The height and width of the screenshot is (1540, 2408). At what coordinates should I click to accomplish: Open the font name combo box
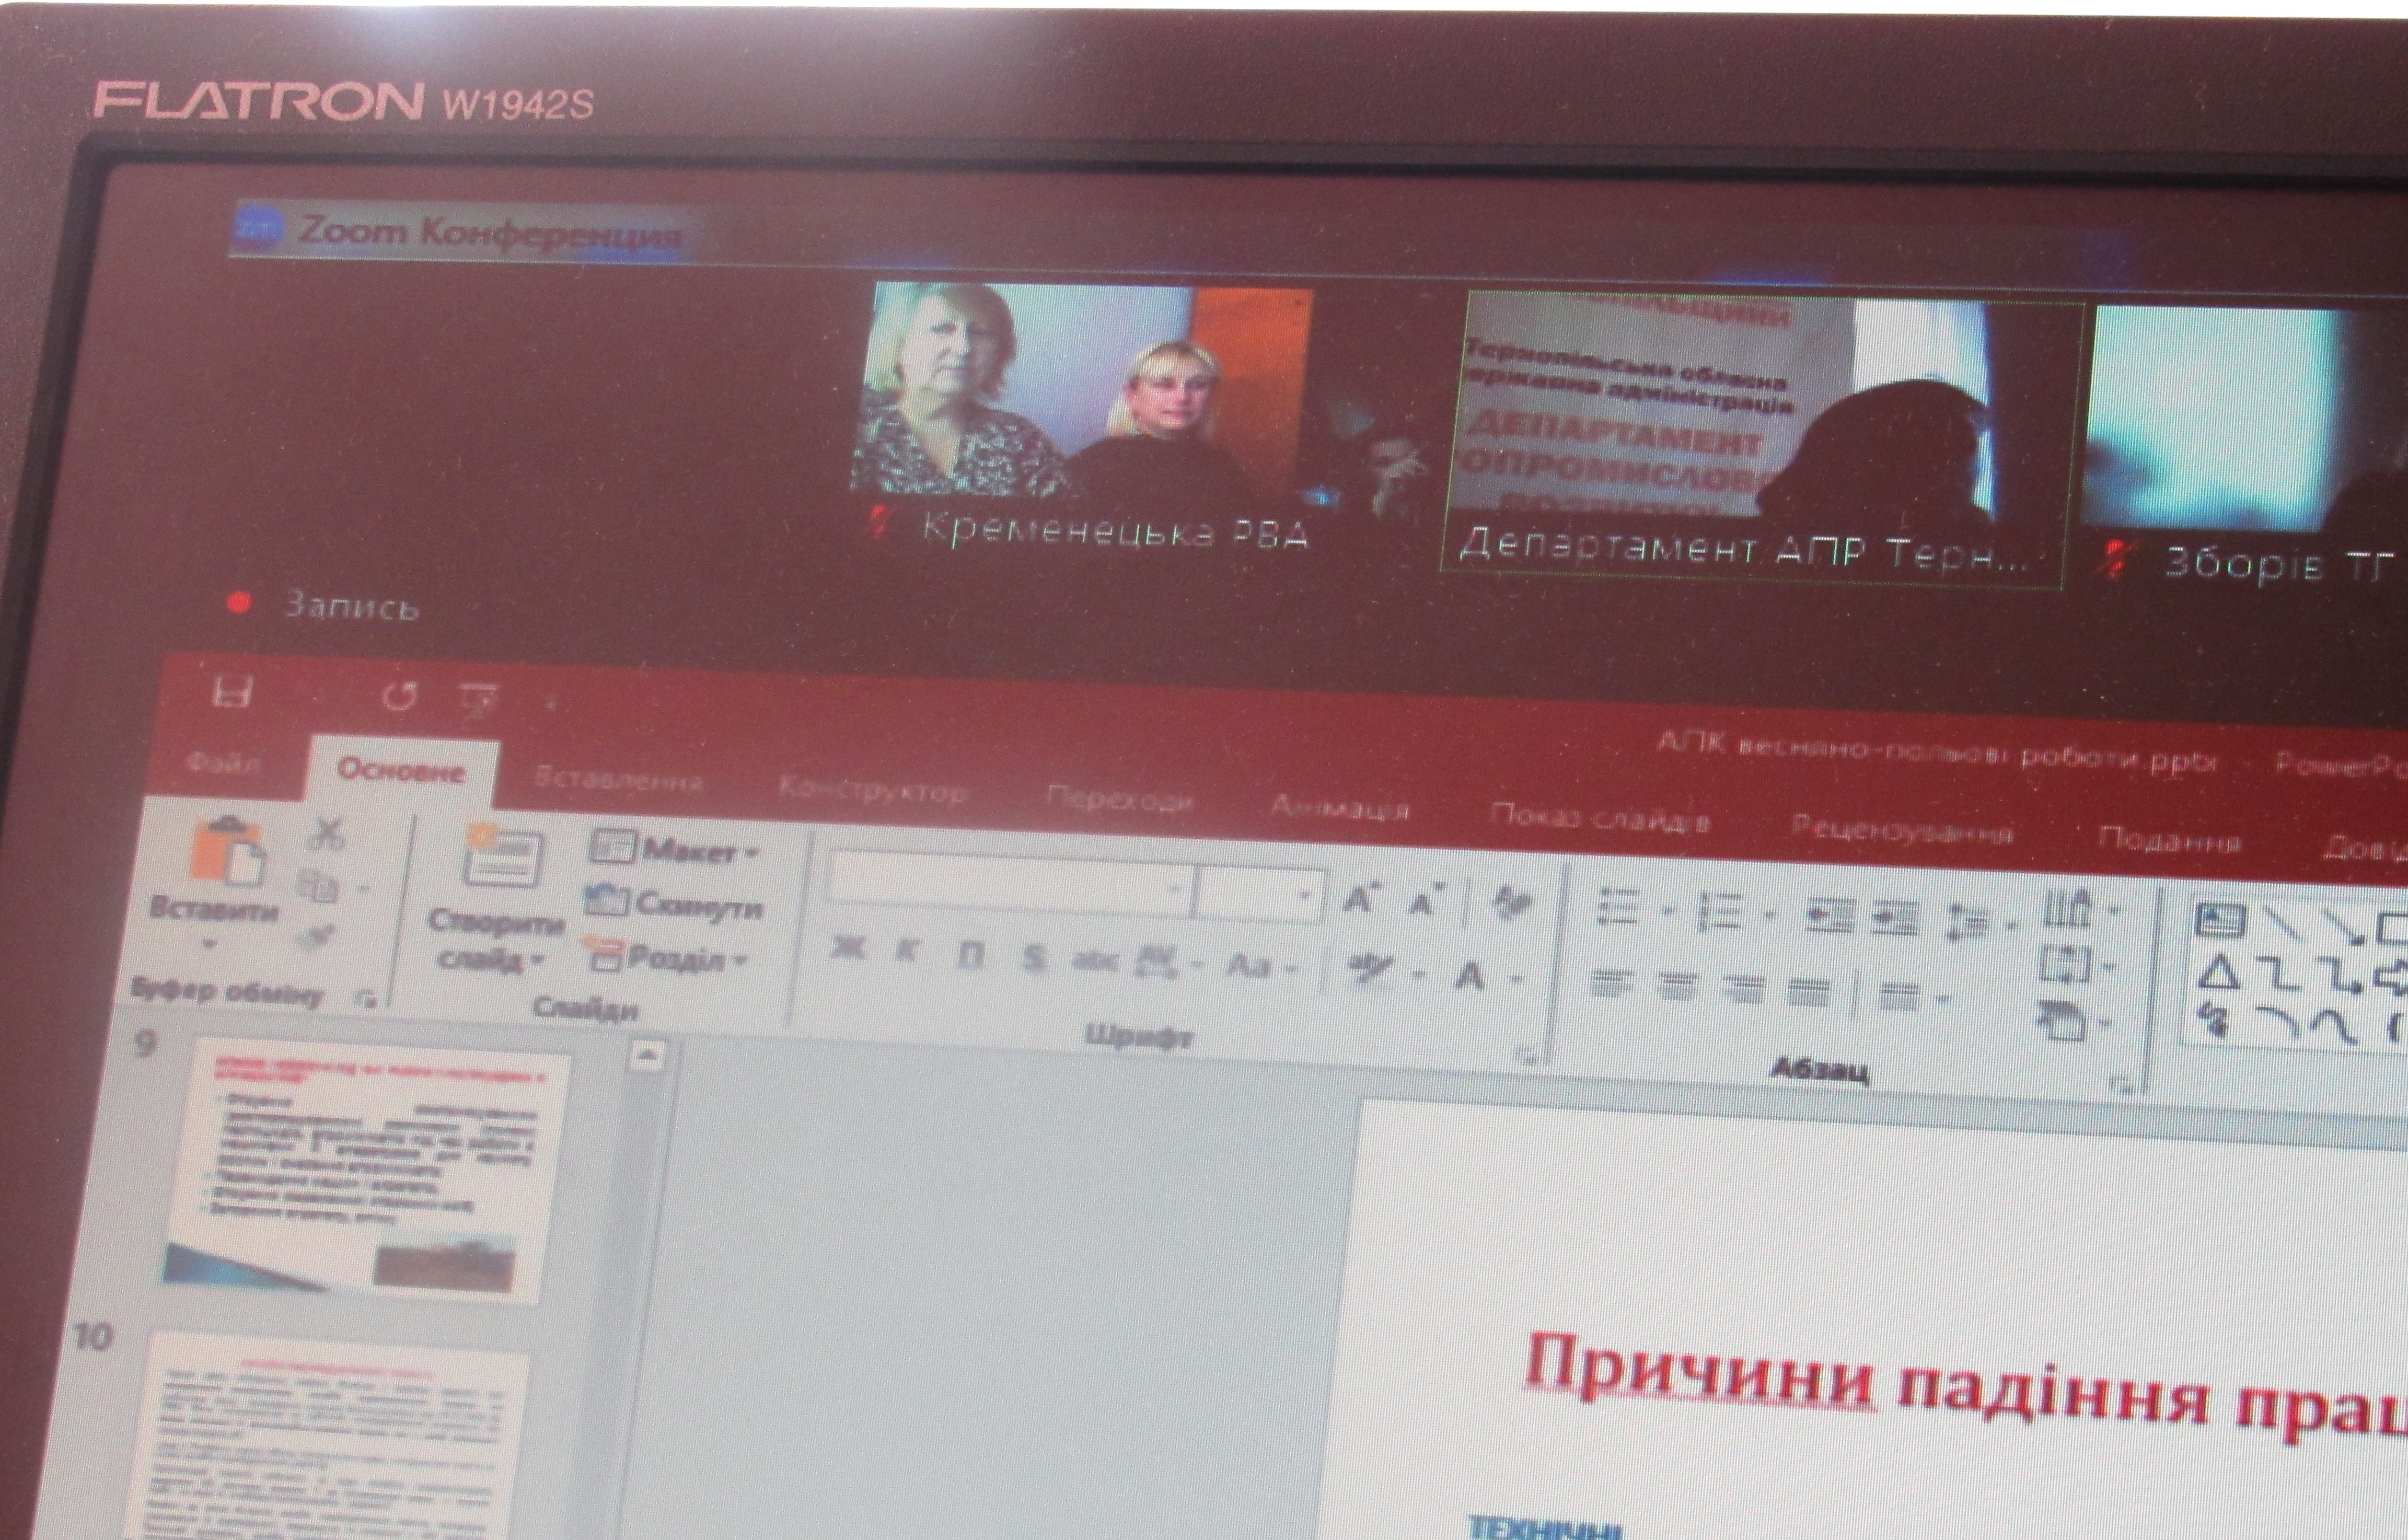click(1010, 882)
